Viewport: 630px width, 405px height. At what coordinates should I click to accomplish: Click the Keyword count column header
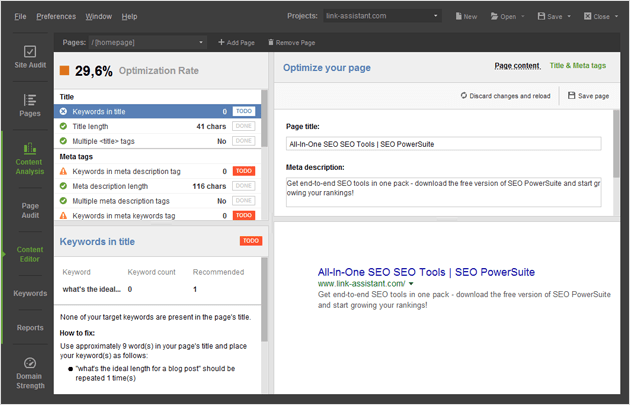151,272
